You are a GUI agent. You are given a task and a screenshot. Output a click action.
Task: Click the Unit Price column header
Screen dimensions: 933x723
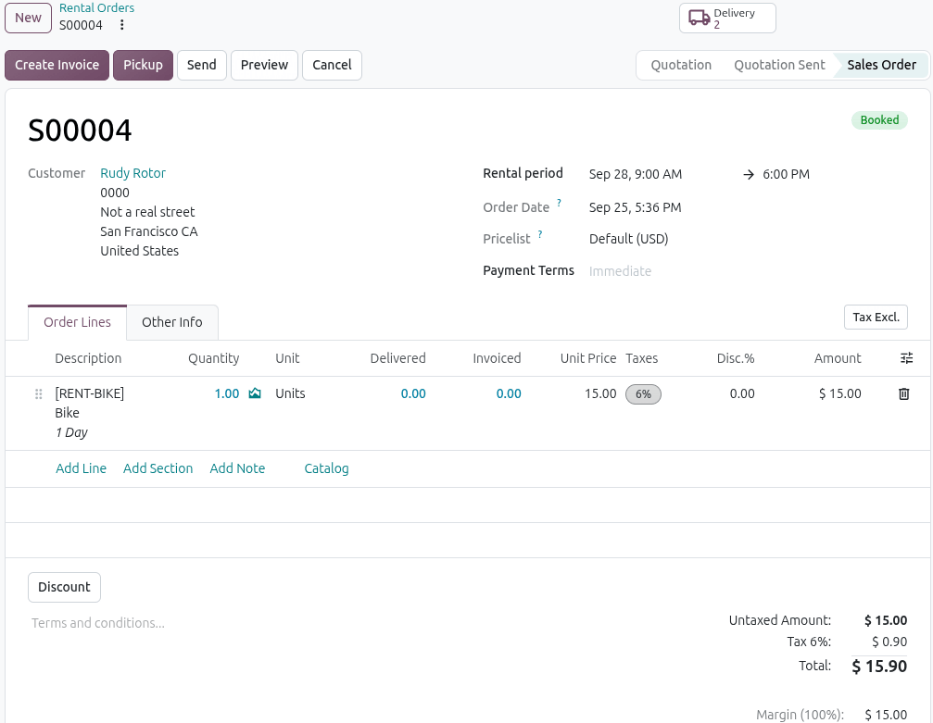pos(588,358)
